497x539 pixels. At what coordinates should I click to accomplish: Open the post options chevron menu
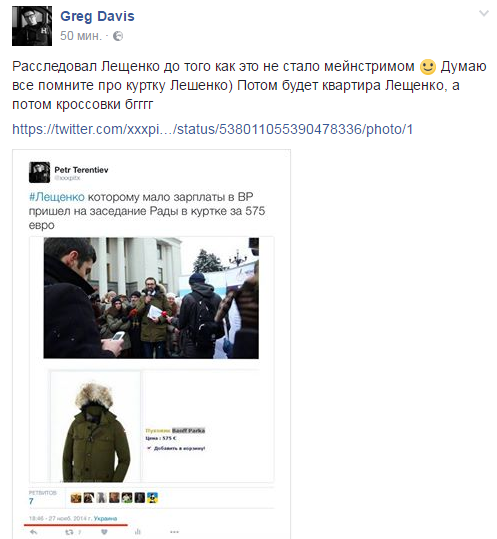point(484,13)
